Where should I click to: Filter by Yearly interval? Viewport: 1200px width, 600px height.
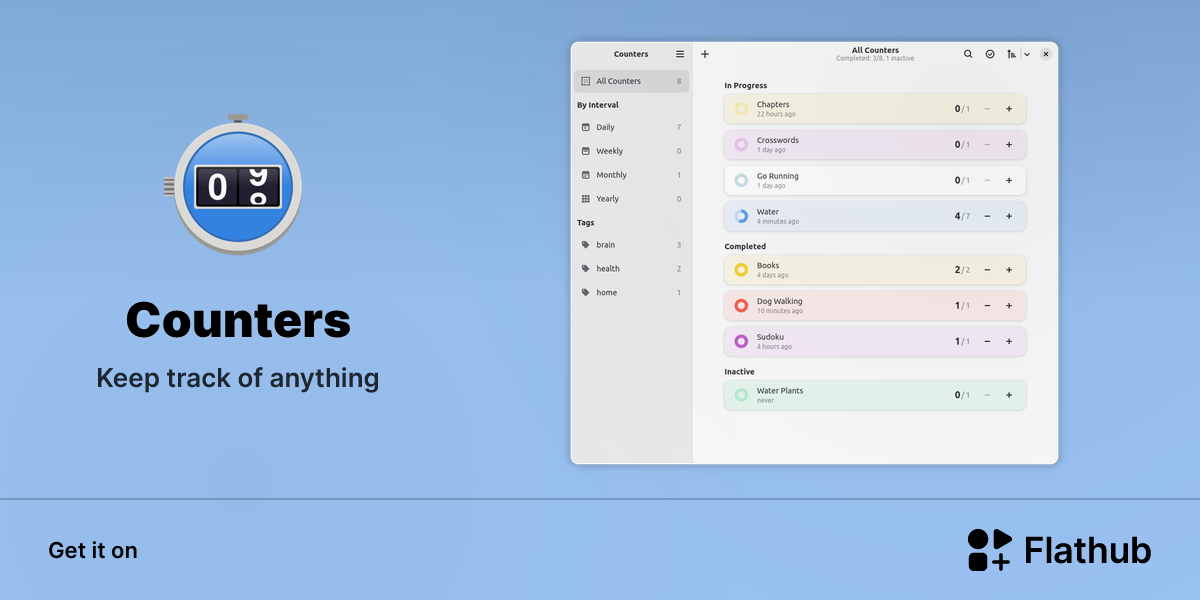tap(631, 199)
